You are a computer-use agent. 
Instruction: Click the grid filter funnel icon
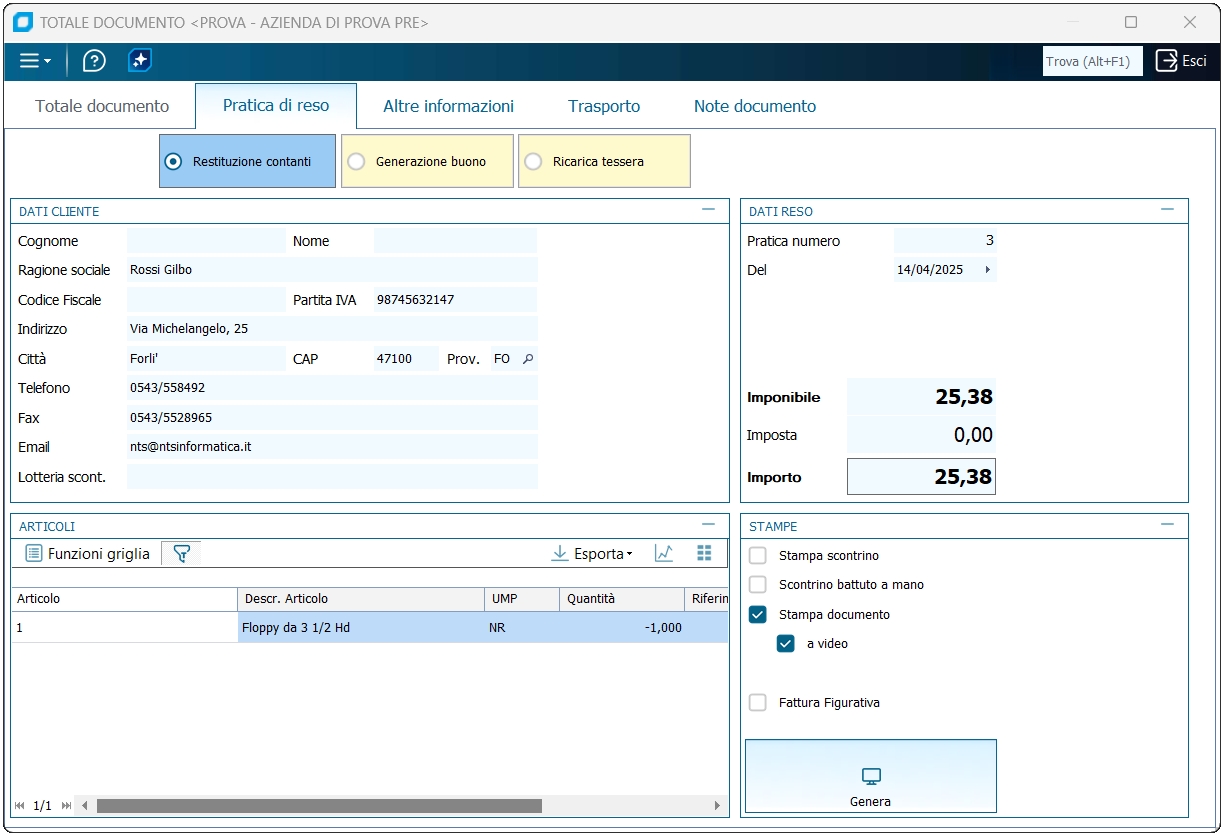pyautogui.click(x=181, y=553)
